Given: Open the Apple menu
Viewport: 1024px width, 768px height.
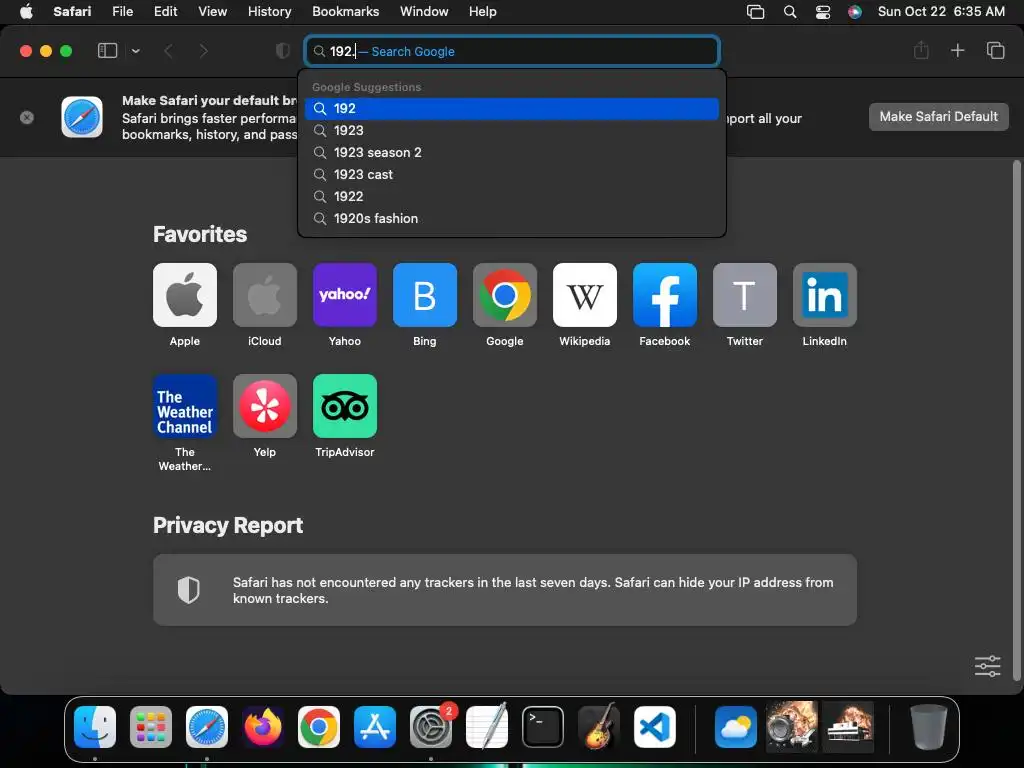Looking at the screenshot, I should (x=26, y=11).
